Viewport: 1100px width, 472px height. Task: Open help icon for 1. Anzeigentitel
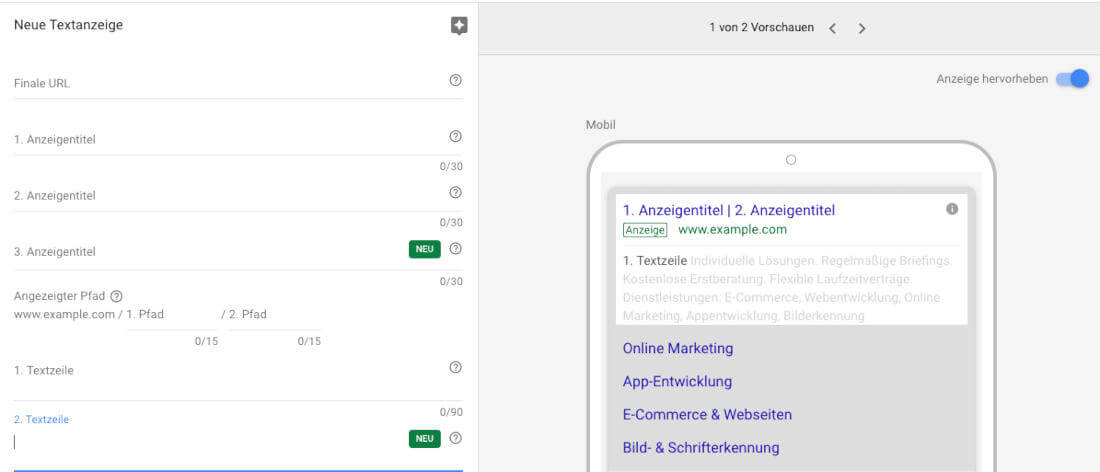455,136
